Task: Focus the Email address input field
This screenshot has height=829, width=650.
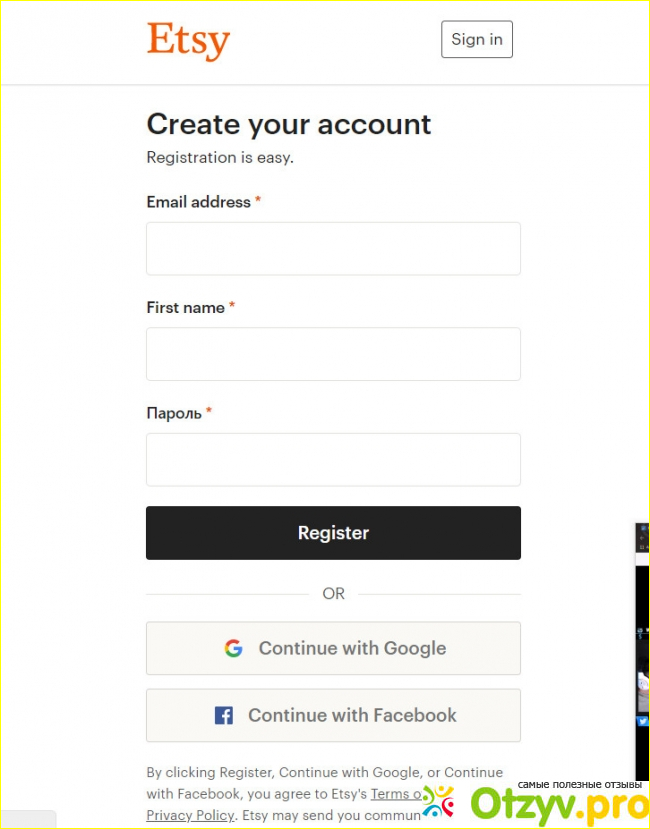Action: (x=333, y=248)
